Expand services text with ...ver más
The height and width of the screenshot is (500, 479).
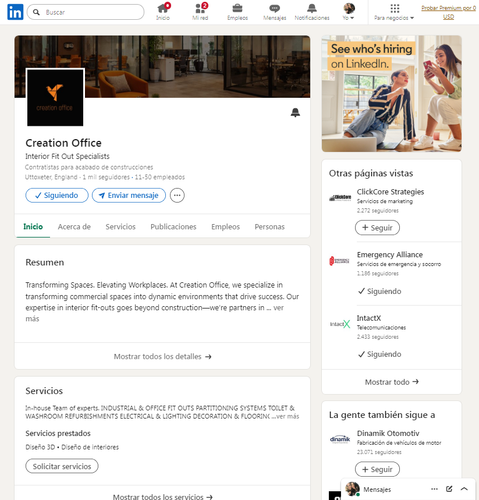point(285,416)
